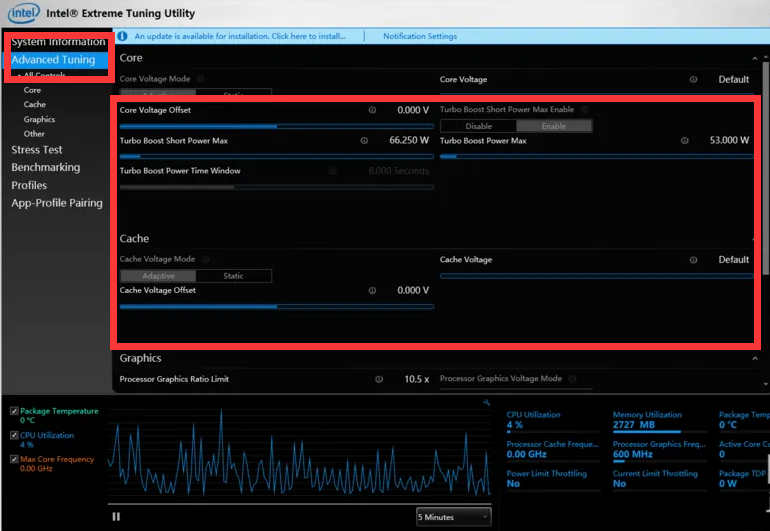Open monitor settings via wrench icon
Image resolution: width=770 pixels, height=531 pixels.
pos(486,403)
